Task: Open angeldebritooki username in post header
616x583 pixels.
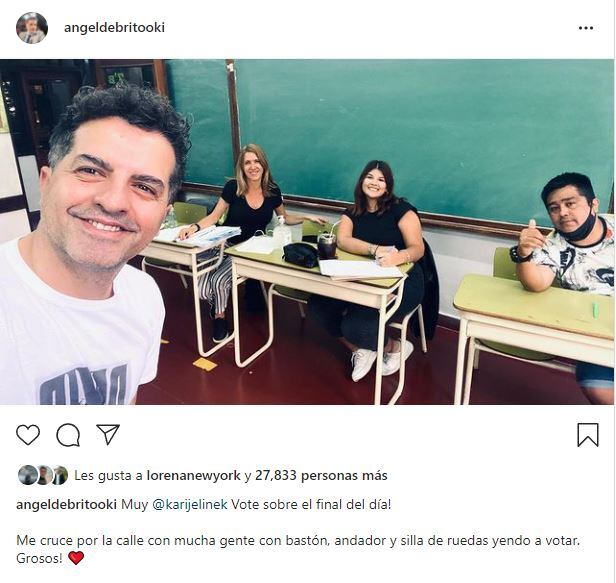Action: (x=114, y=28)
